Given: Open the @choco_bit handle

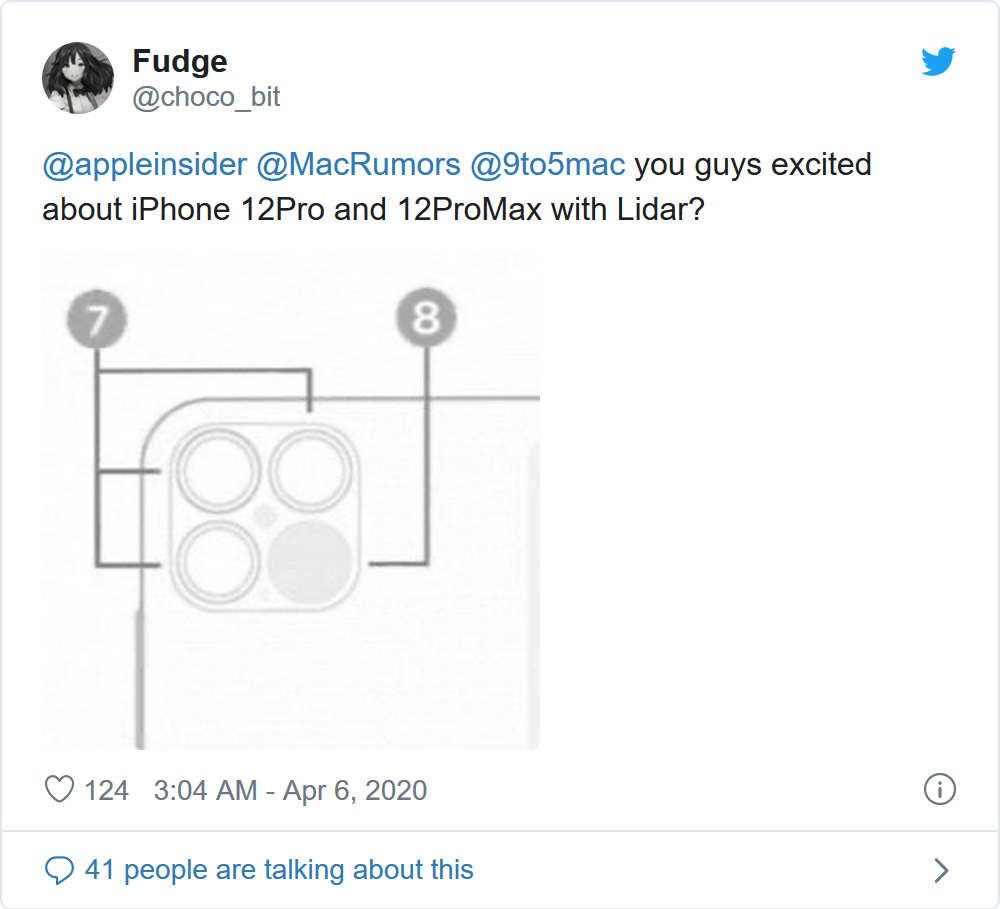Looking at the screenshot, I should [206, 97].
